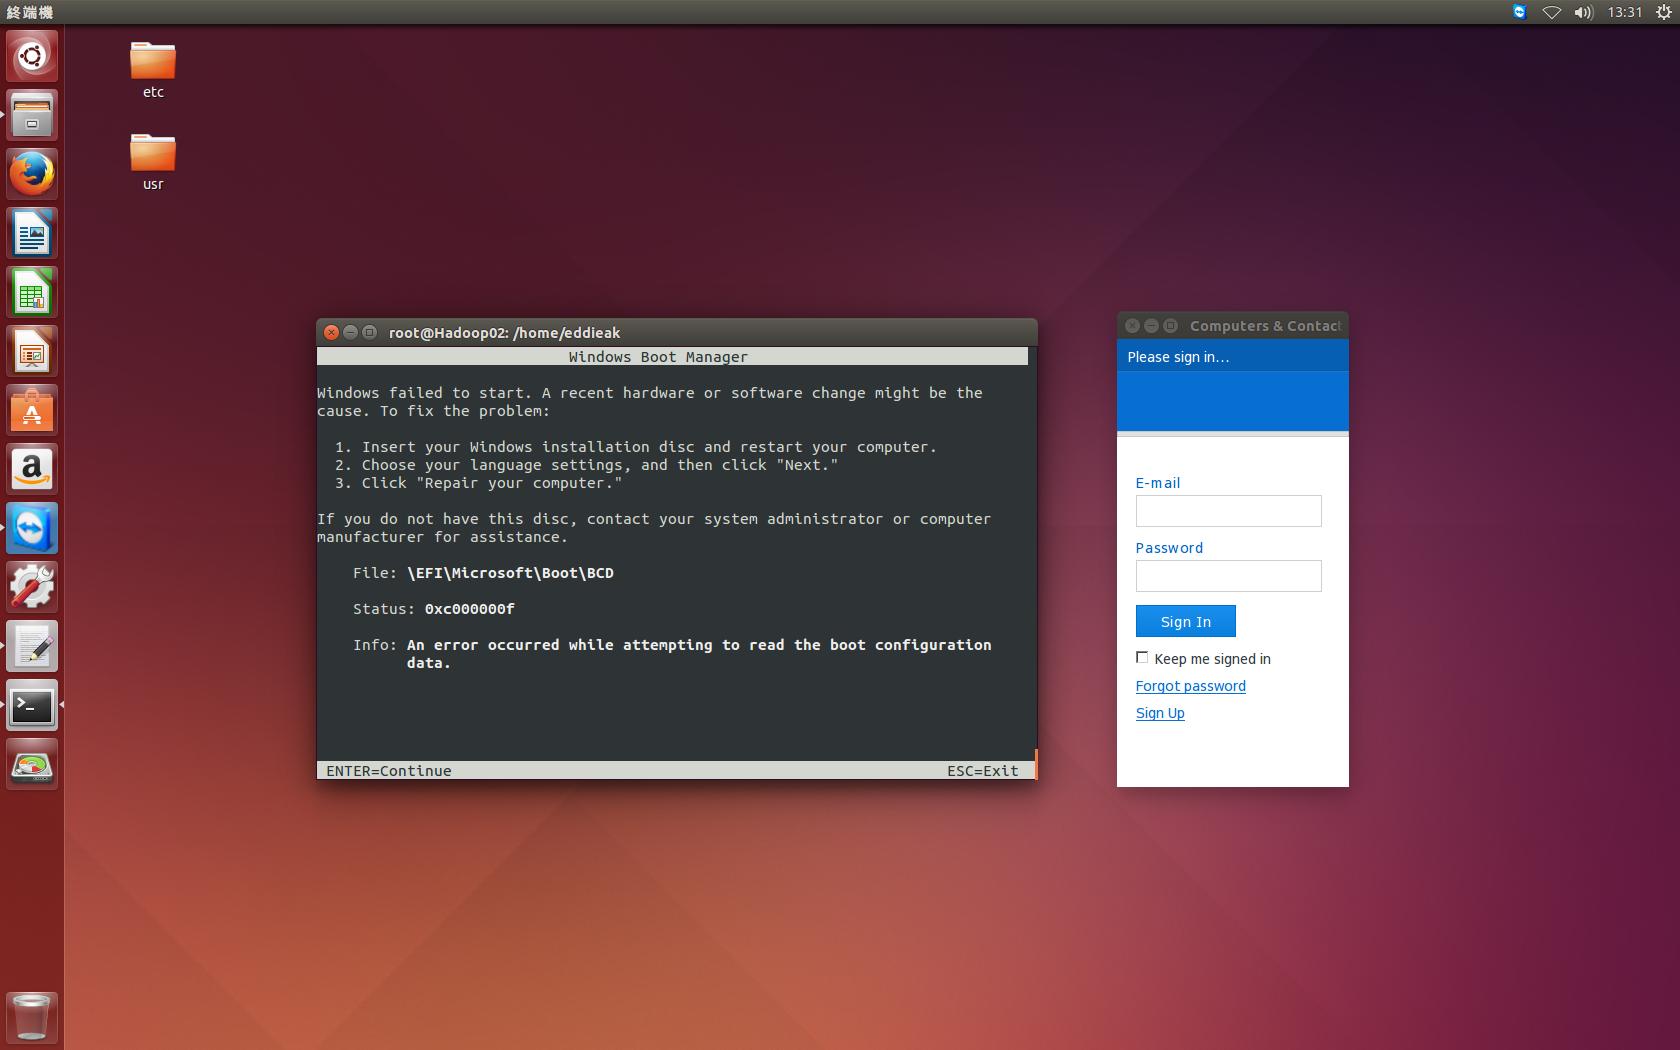This screenshot has width=1680, height=1050.
Task: Enable Keep me signed in checkbox
Action: (x=1142, y=657)
